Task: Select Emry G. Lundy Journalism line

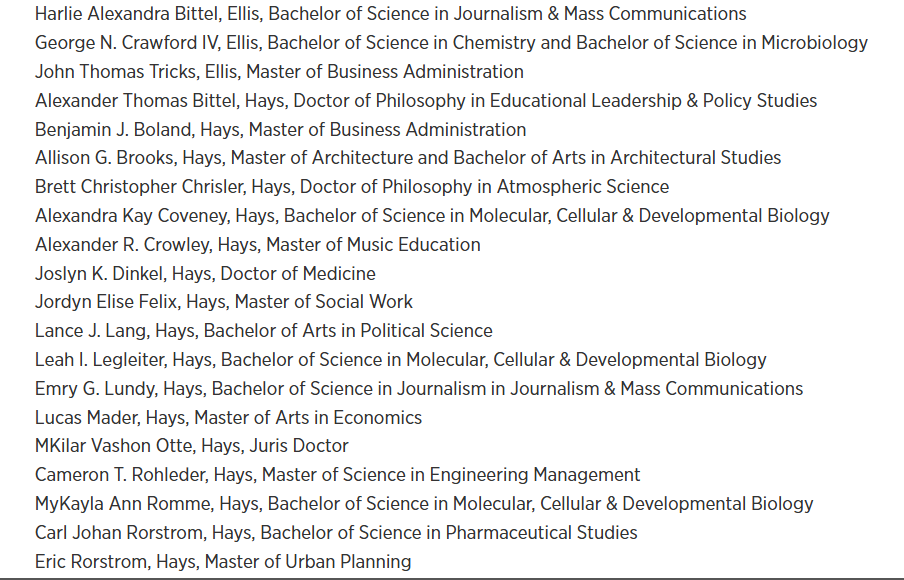Action: (419, 388)
